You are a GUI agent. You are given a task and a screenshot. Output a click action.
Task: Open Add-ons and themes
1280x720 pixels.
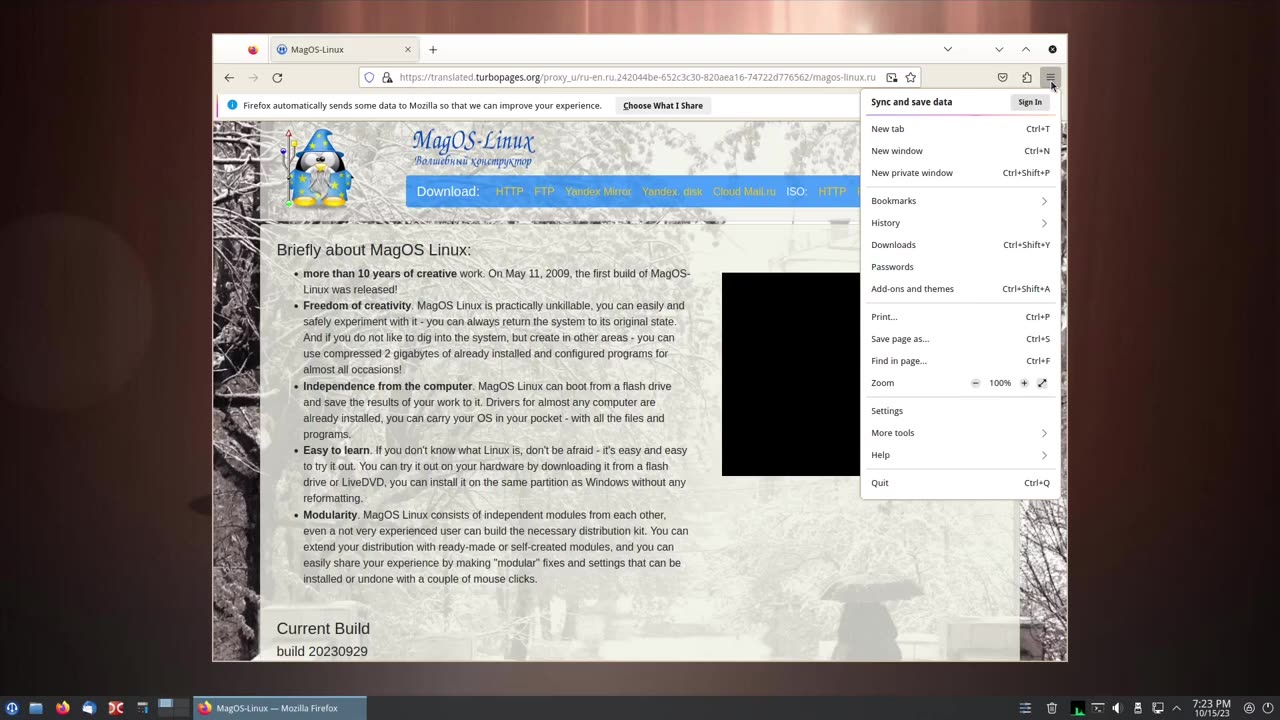pyautogui.click(x=959, y=289)
